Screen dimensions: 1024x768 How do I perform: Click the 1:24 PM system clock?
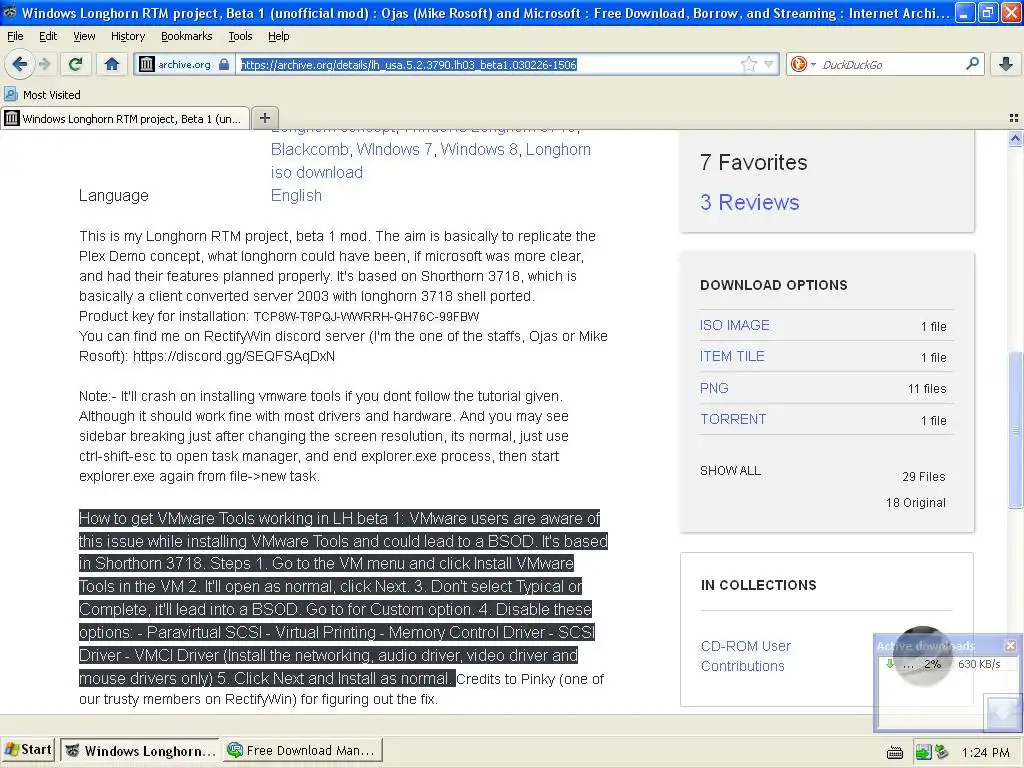click(x=985, y=752)
